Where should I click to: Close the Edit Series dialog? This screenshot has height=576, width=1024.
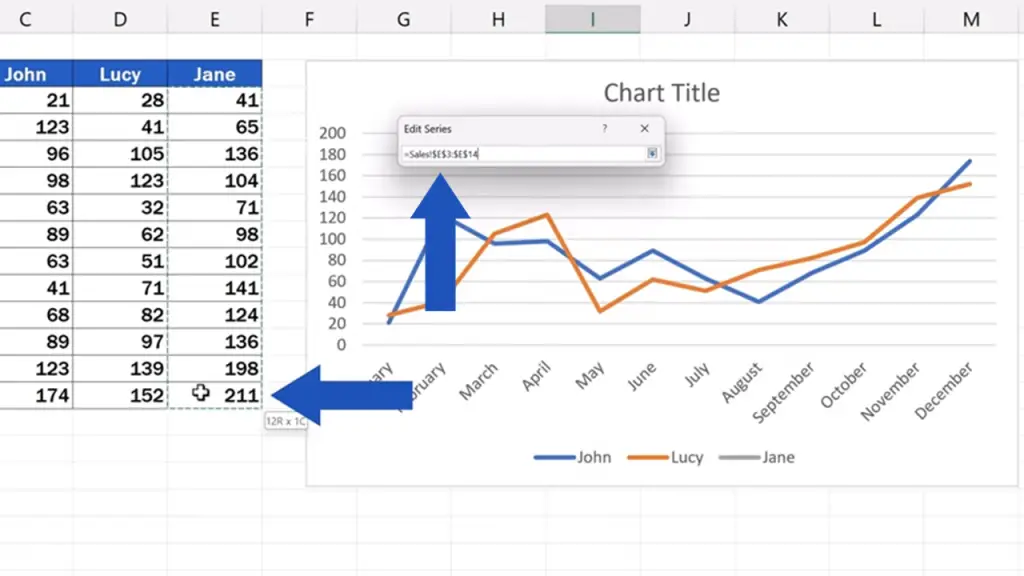[645, 129]
